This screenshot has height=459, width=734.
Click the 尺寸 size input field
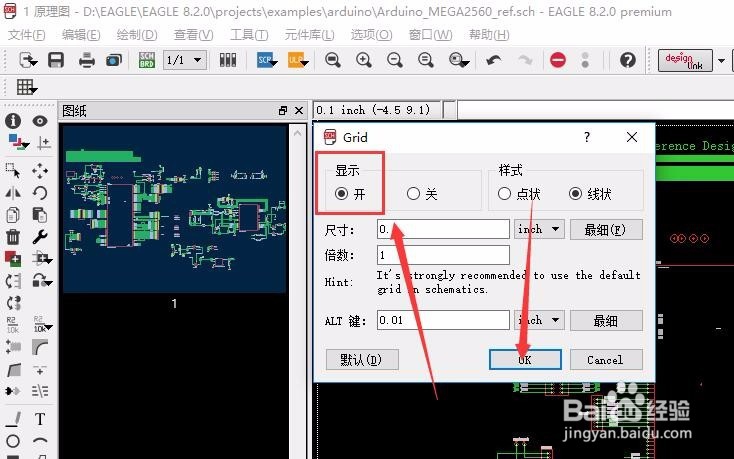443,229
